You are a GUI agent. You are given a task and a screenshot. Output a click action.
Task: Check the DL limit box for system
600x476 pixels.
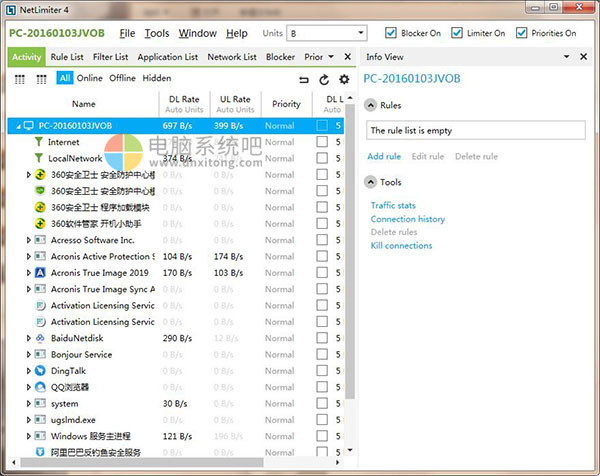coord(322,403)
